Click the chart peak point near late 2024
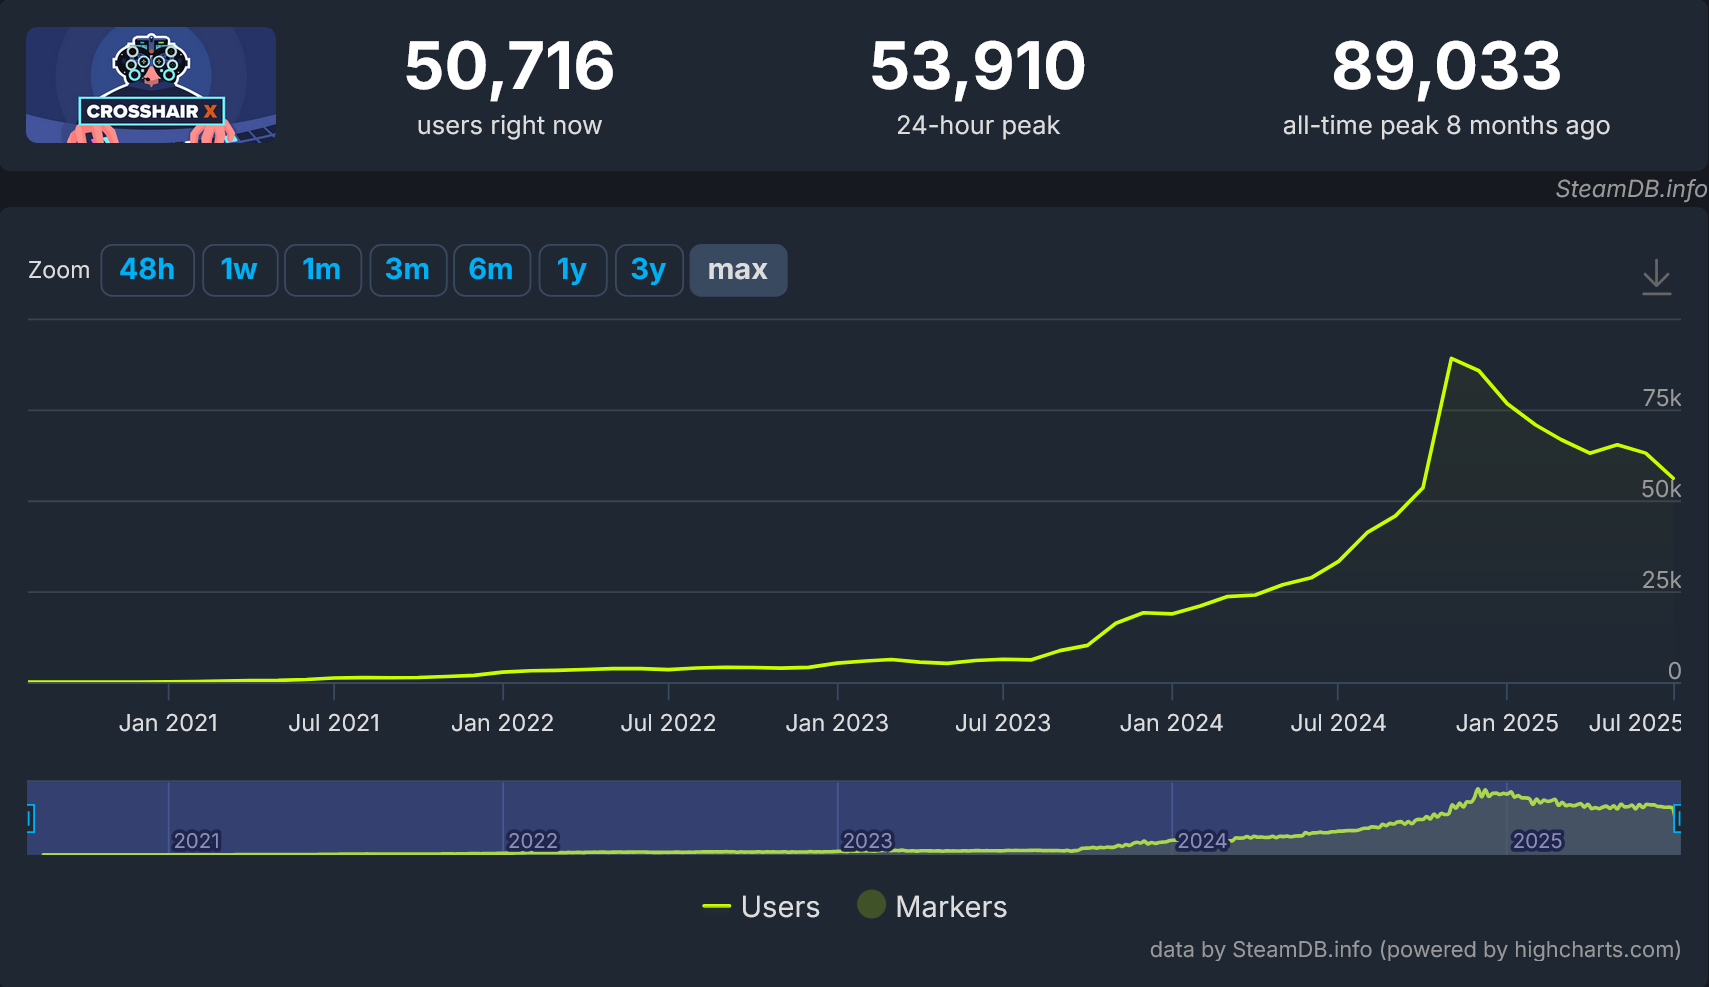Image resolution: width=1709 pixels, height=987 pixels. click(x=1451, y=358)
